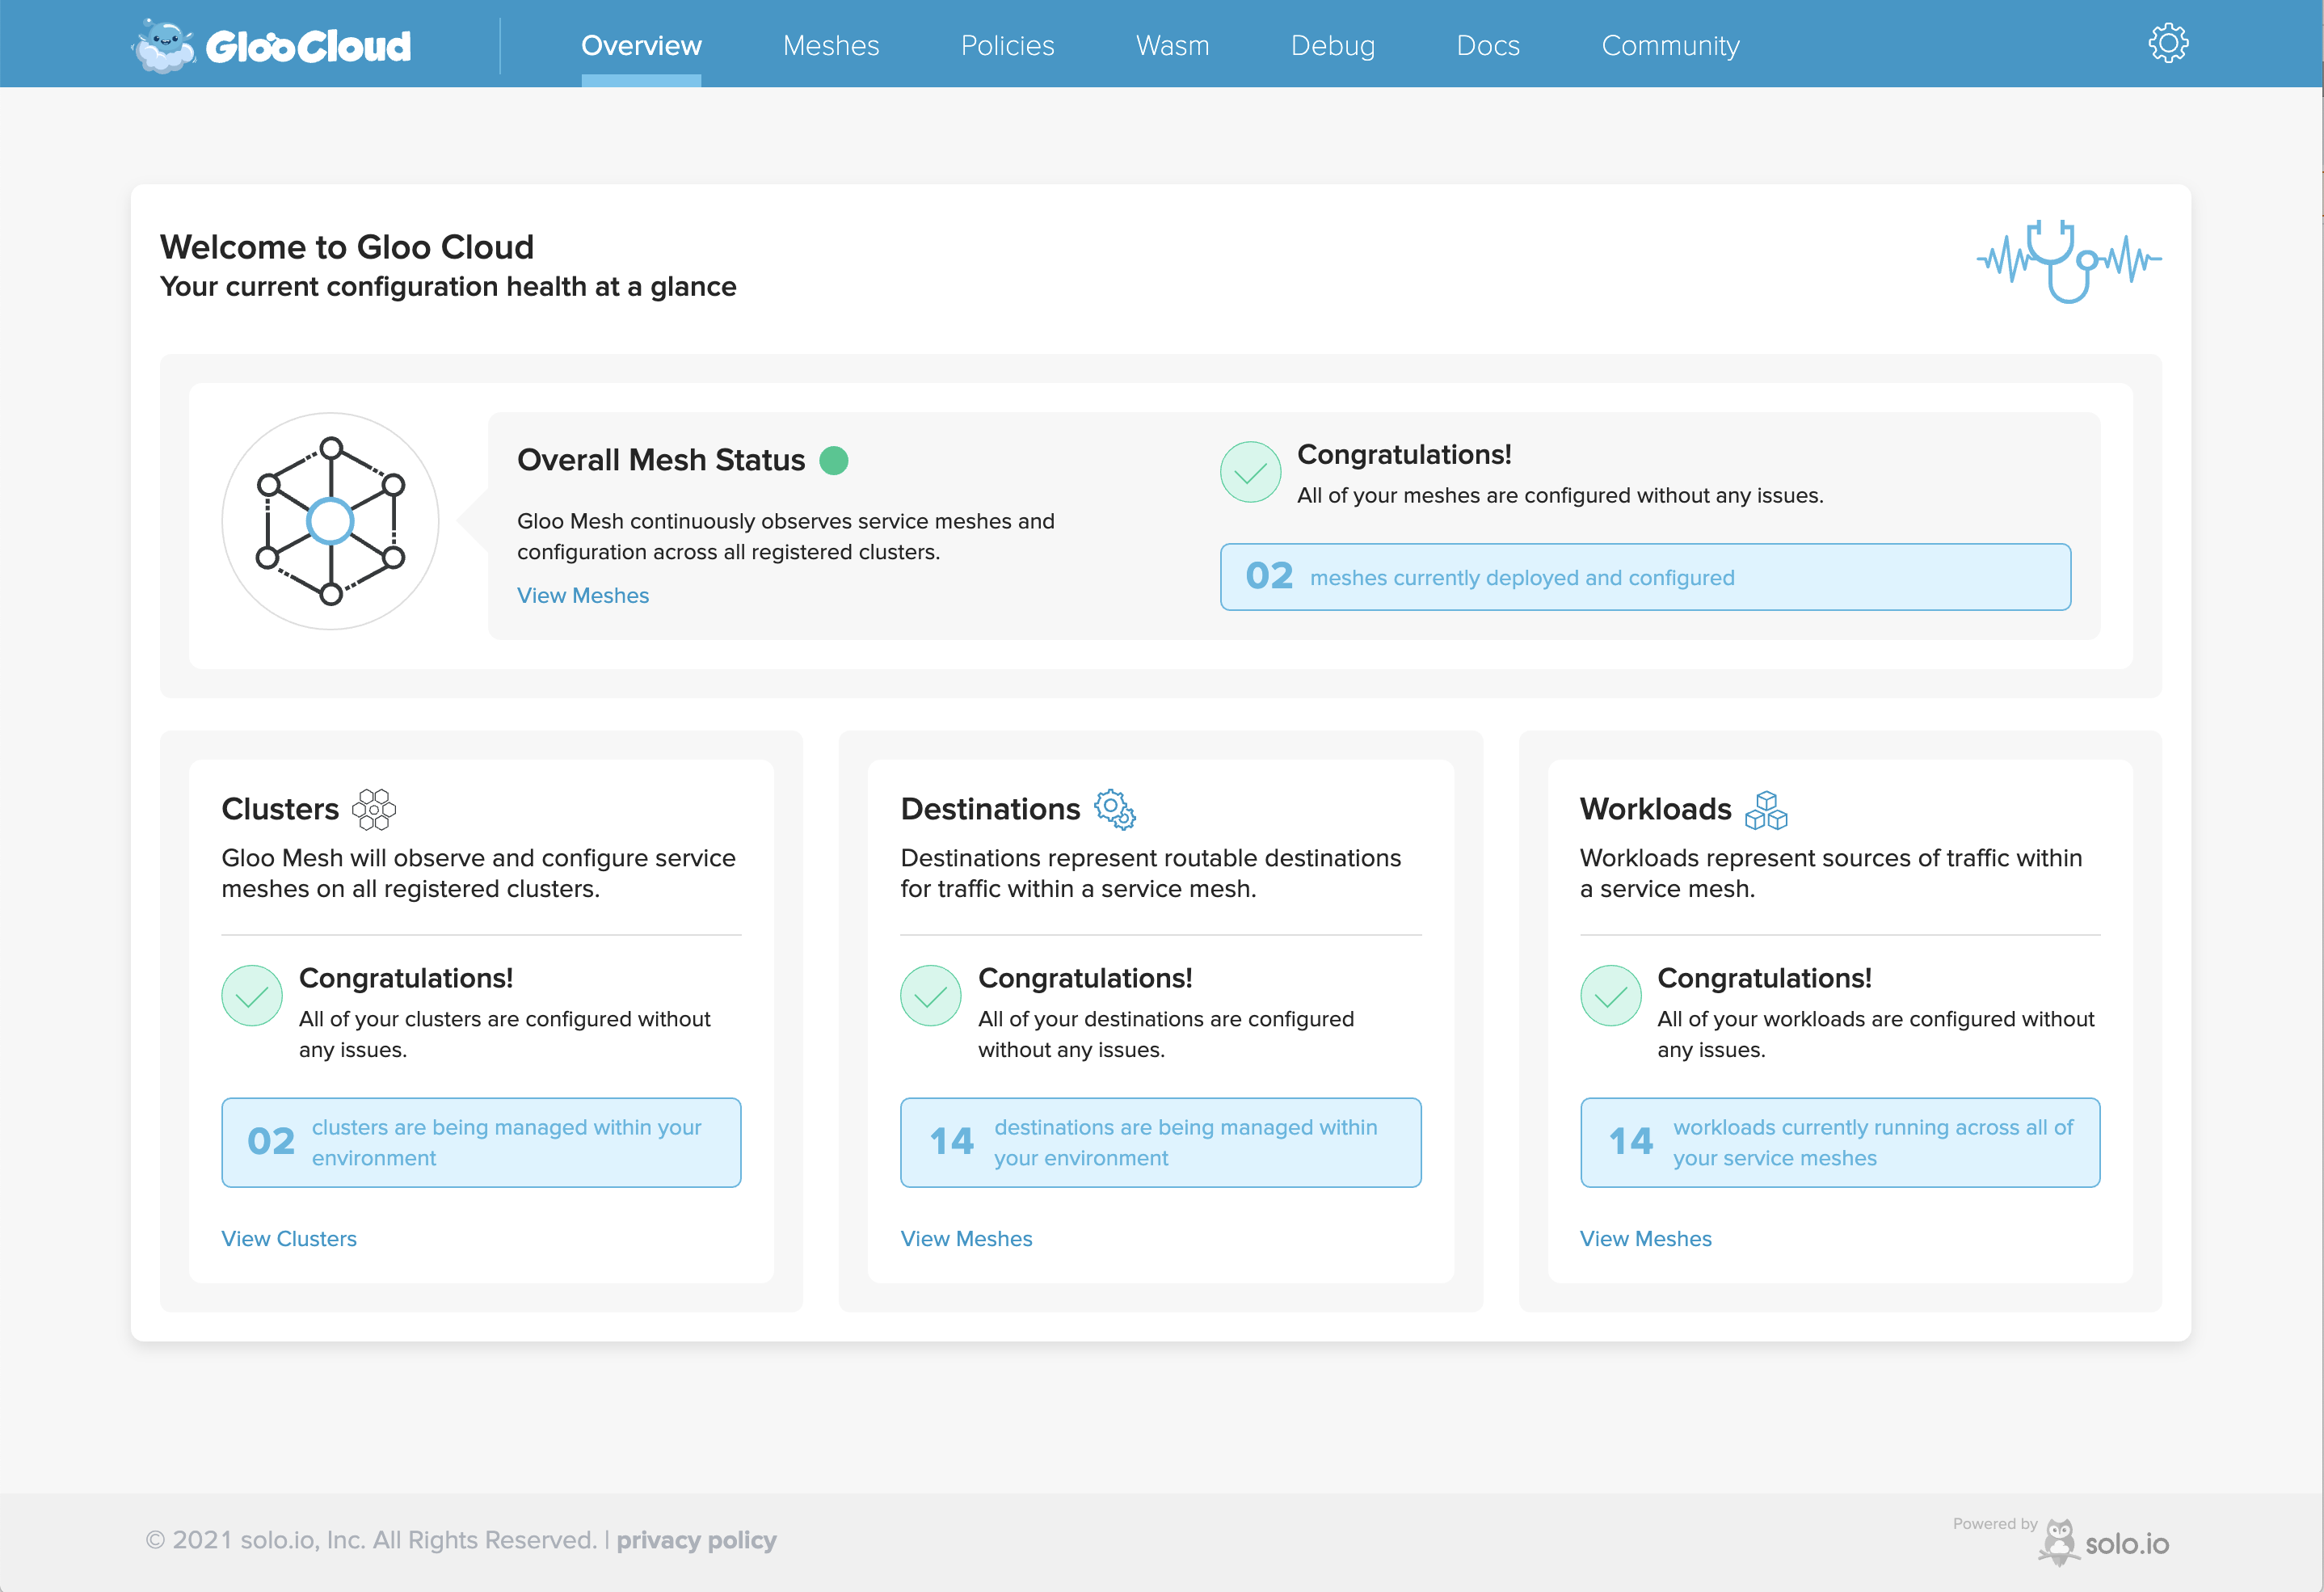Click 'Your current configuration health at a glance'
This screenshot has height=1592, width=2324.
point(448,287)
